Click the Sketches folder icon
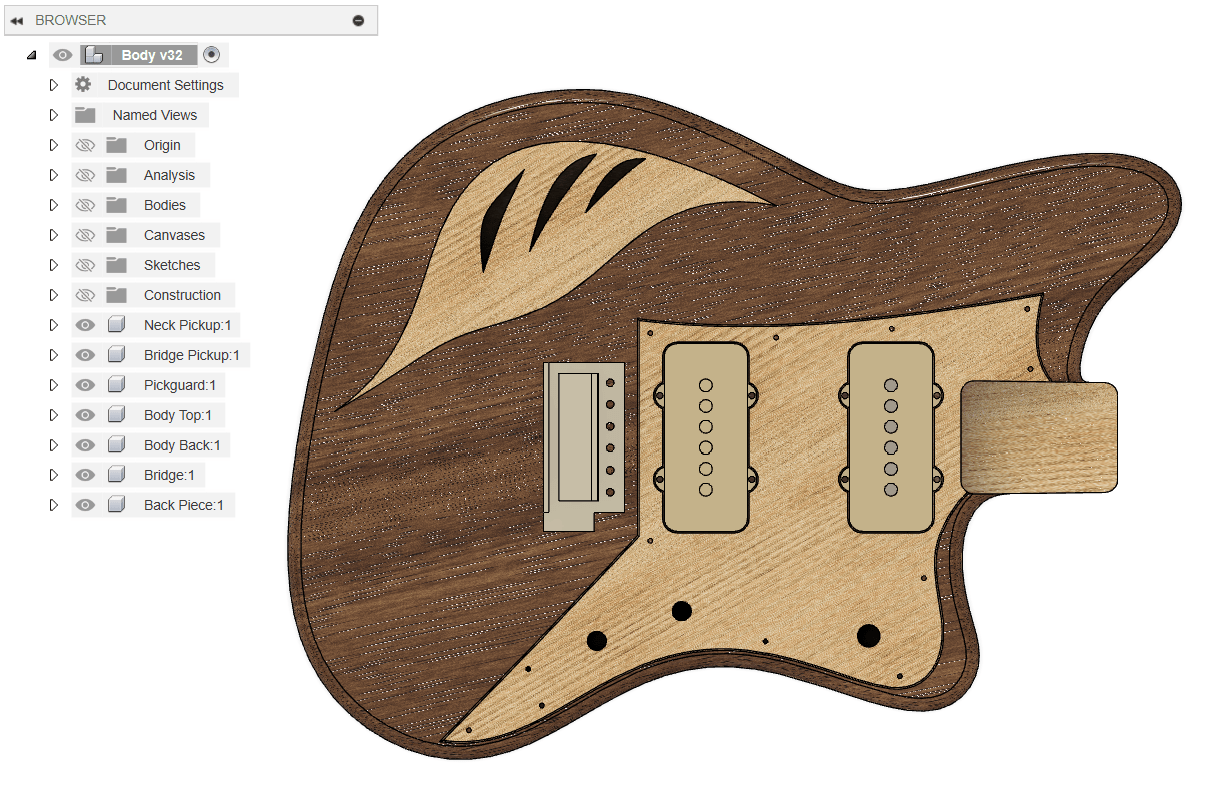 (116, 265)
